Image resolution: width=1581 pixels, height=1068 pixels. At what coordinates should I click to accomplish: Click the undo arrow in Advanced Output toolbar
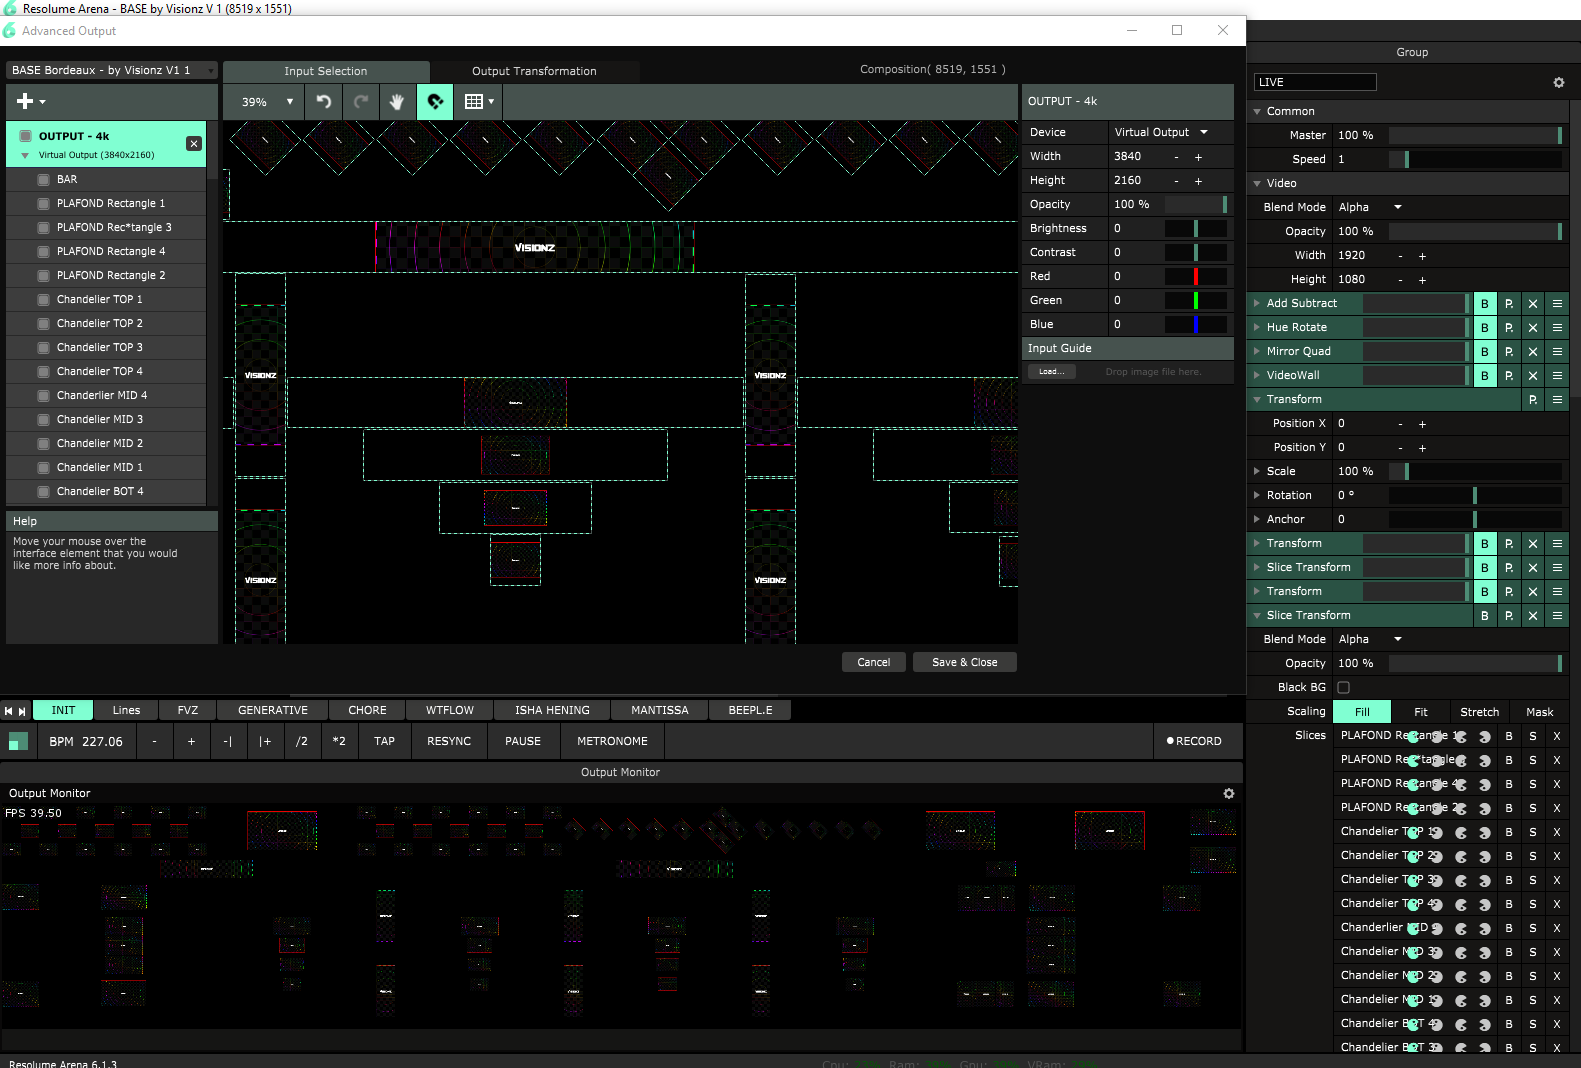pyautogui.click(x=323, y=102)
